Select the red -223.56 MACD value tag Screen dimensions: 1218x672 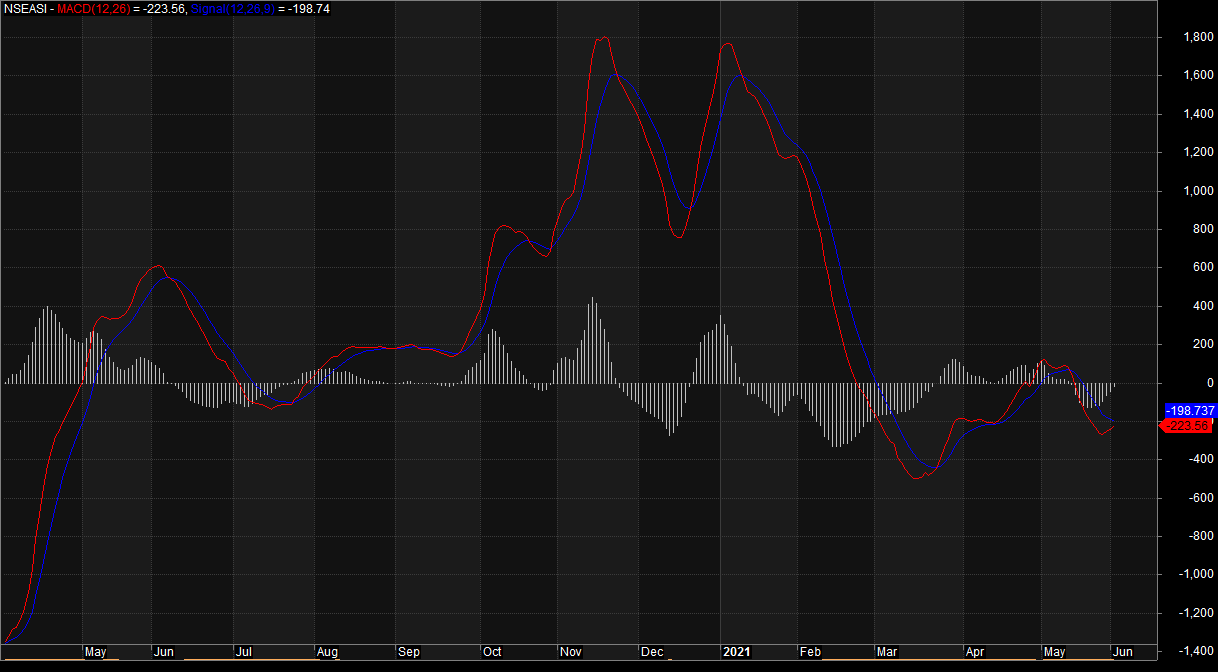(x=1187, y=426)
